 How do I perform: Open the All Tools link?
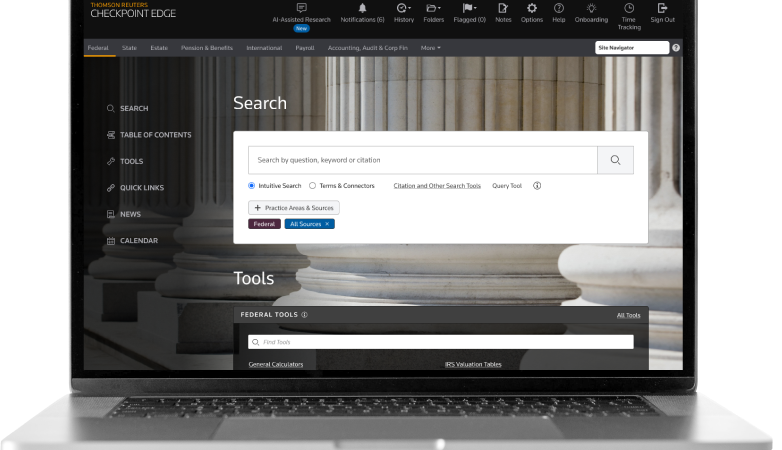click(x=628, y=315)
